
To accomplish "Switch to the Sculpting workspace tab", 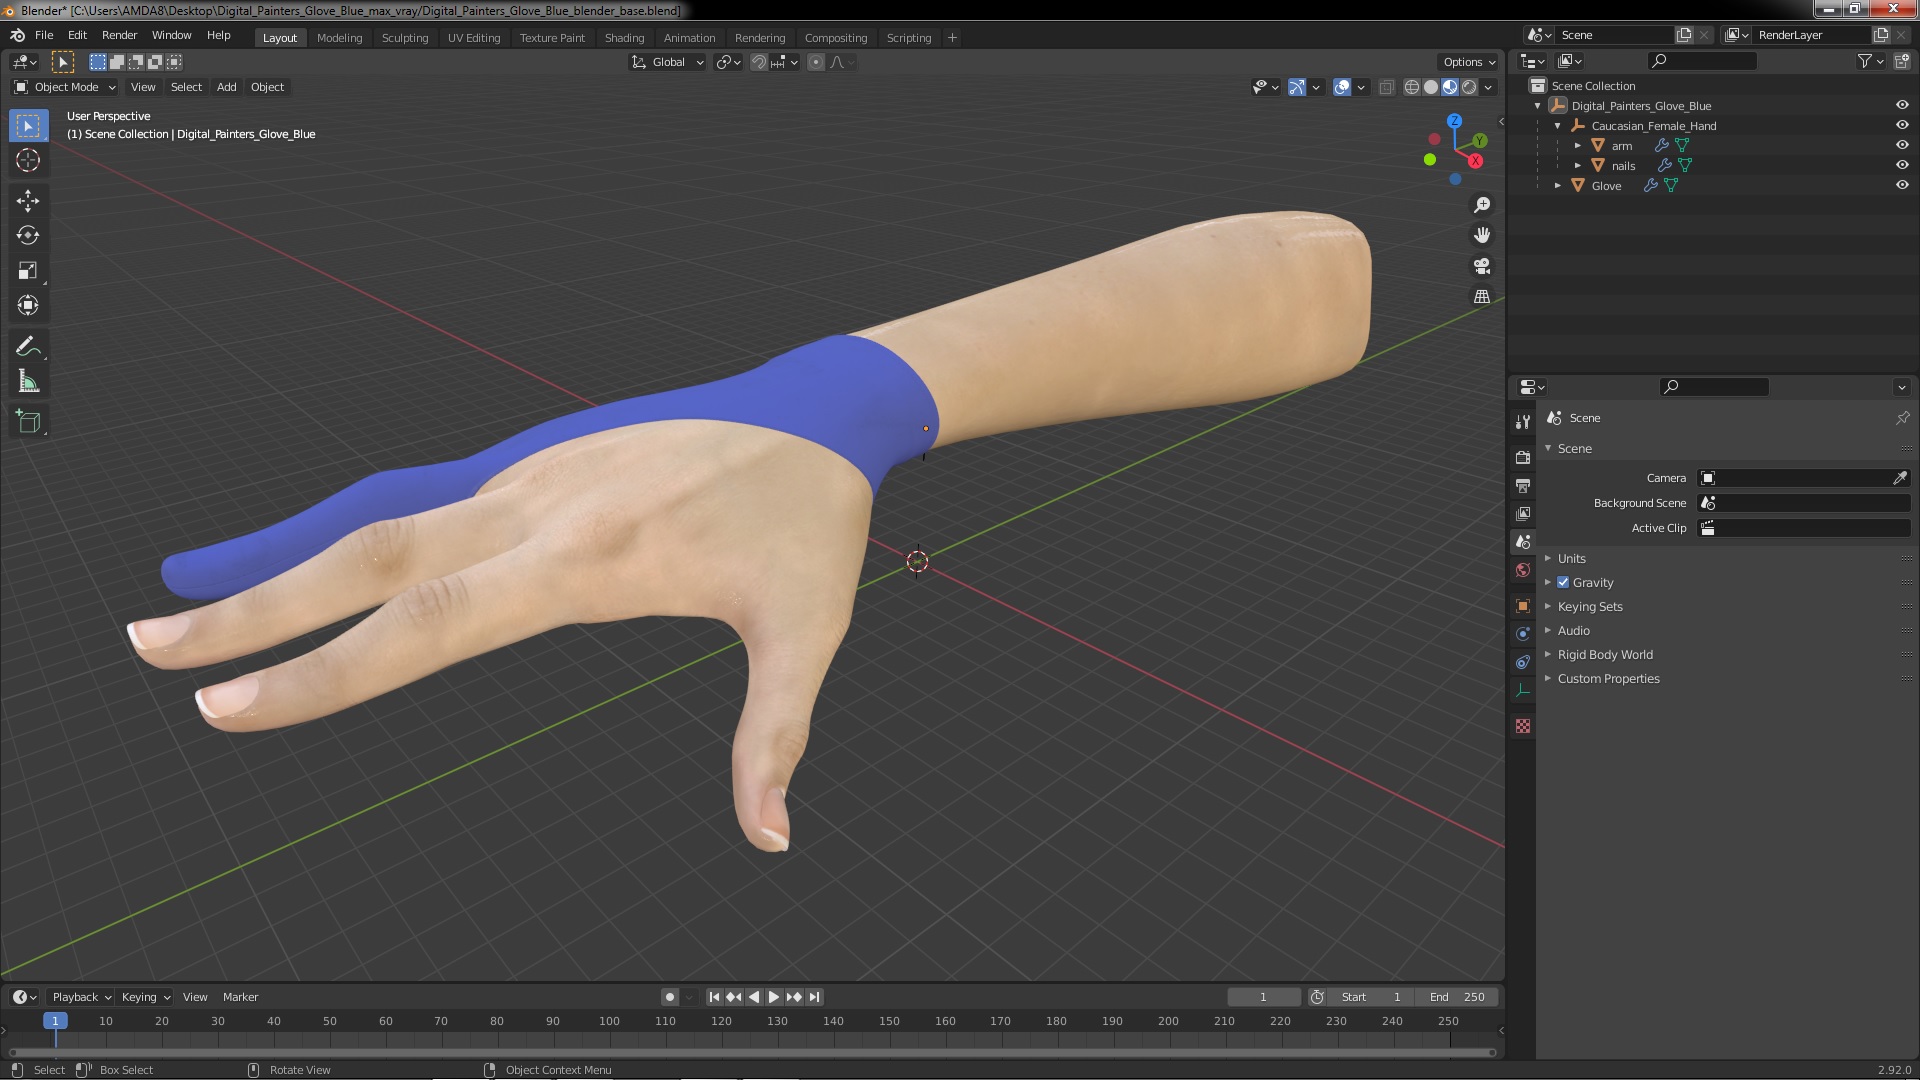I will tap(405, 38).
